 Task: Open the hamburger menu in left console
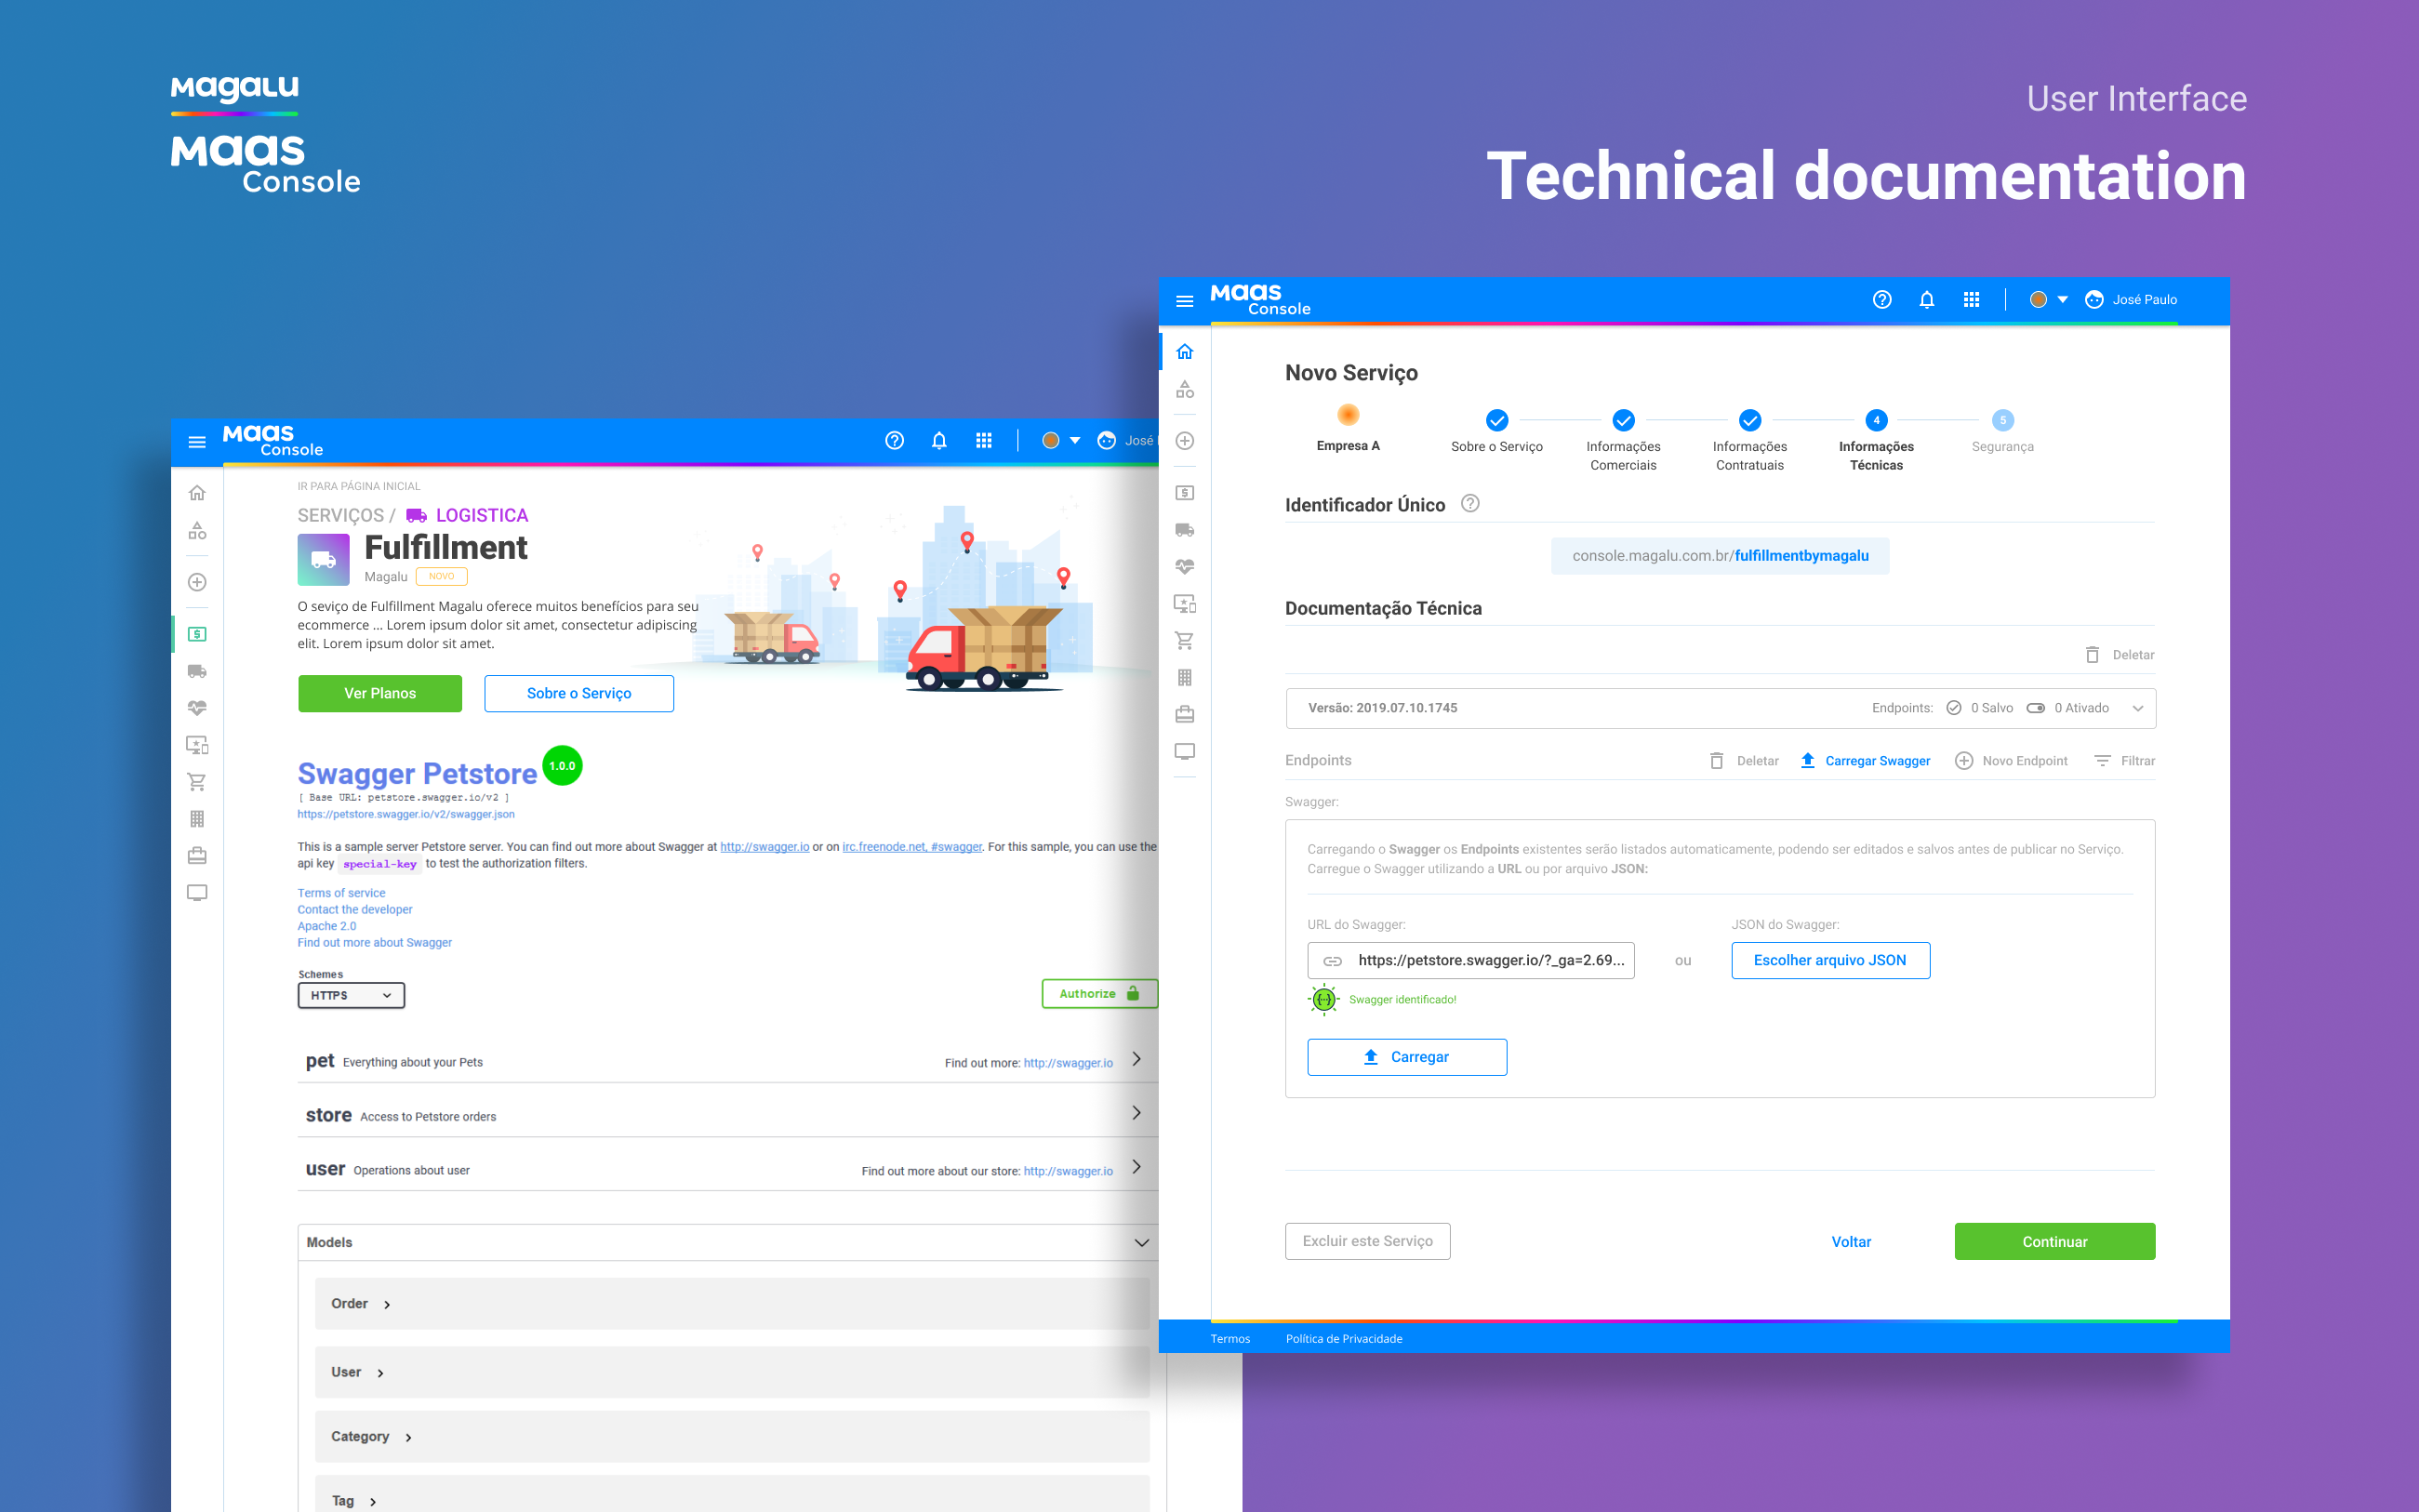(x=197, y=441)
